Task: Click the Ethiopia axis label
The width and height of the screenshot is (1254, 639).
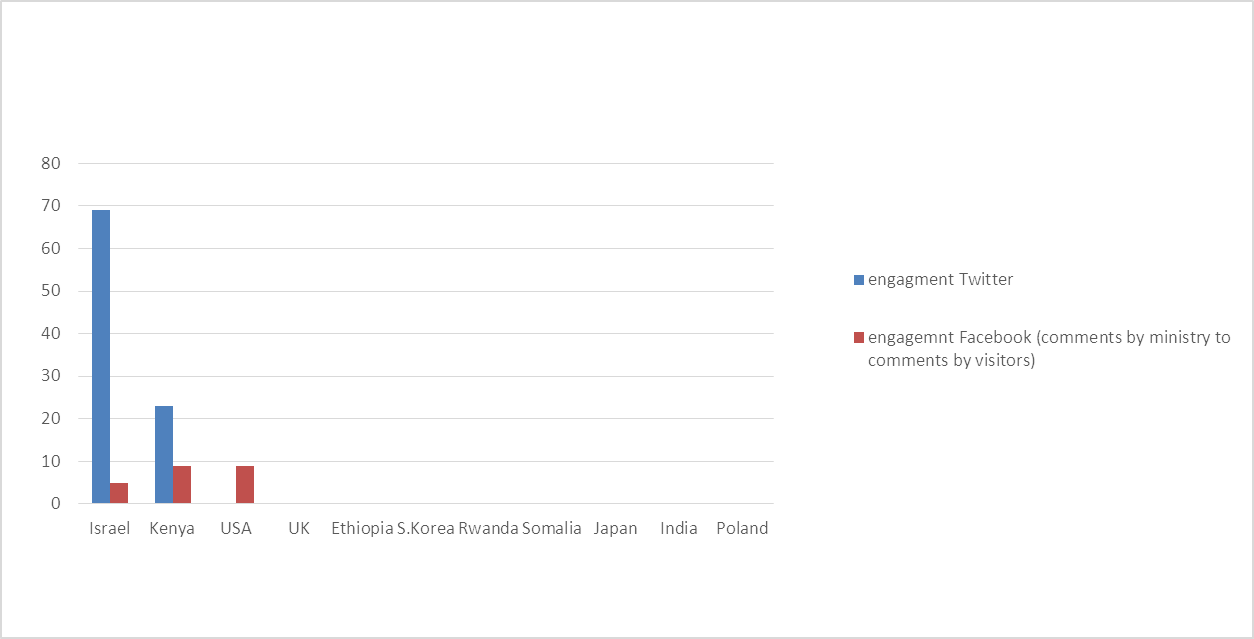Action: coord(362,528)
